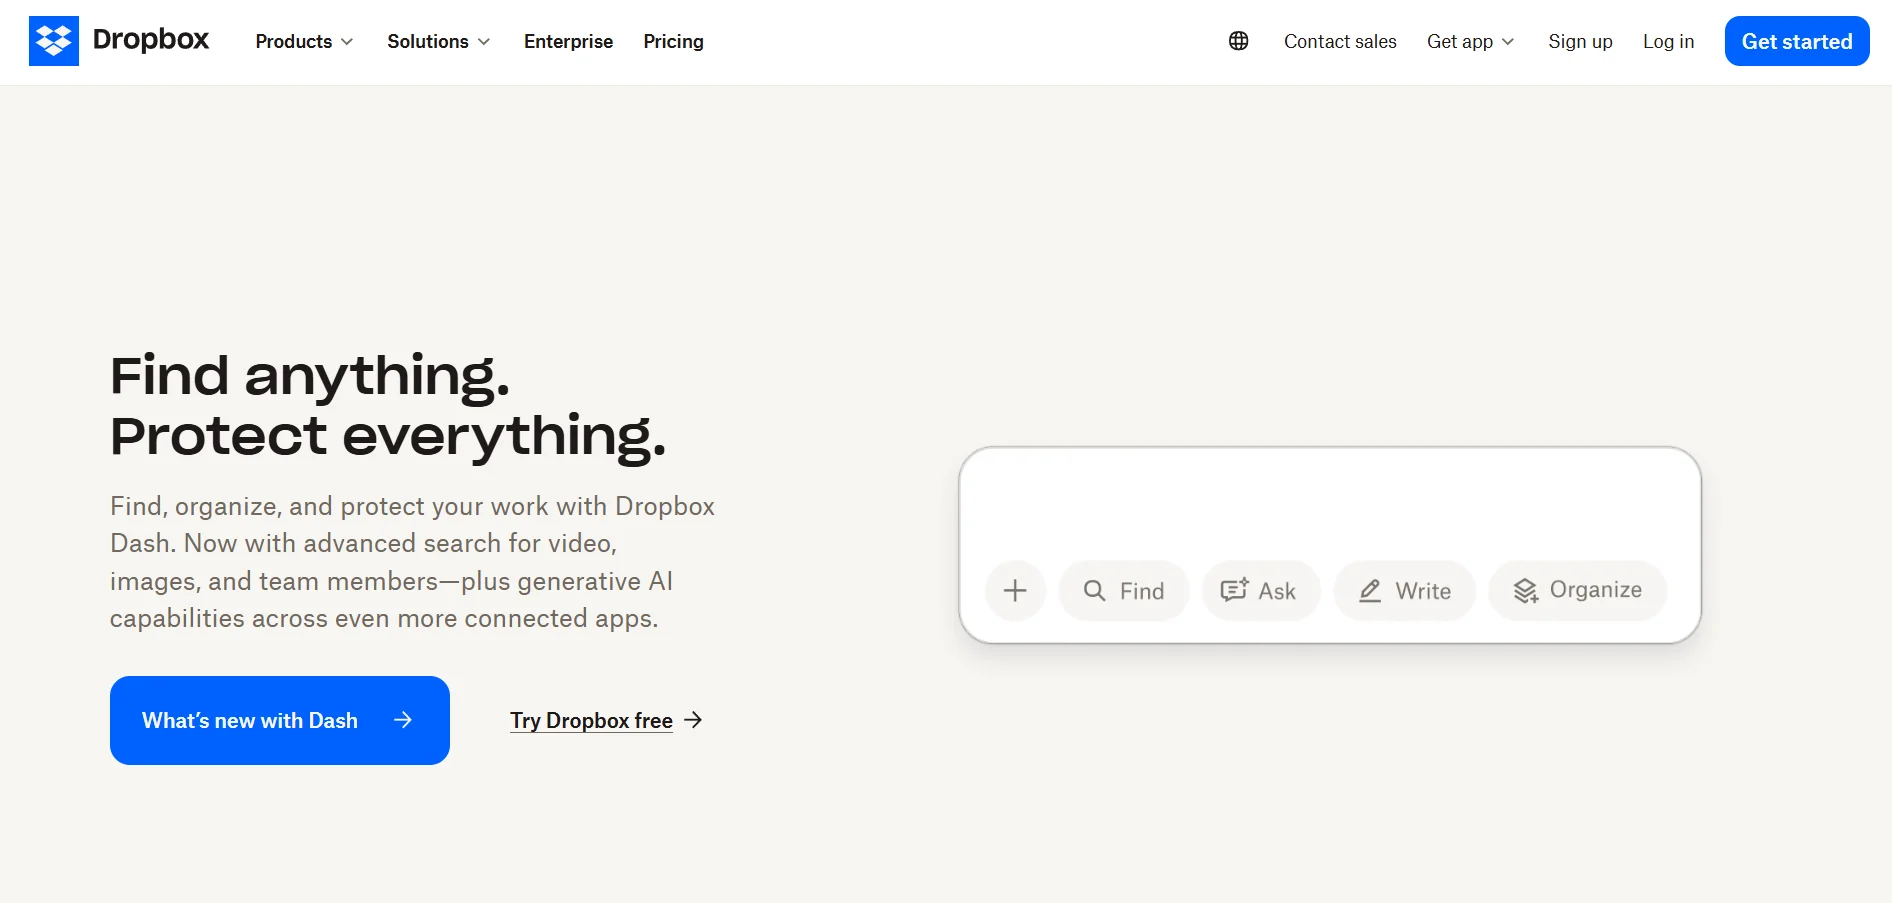Screen dimensions: 1892x903
Task: Go to the Enterprise page
Action: click(x=568, y=41)
